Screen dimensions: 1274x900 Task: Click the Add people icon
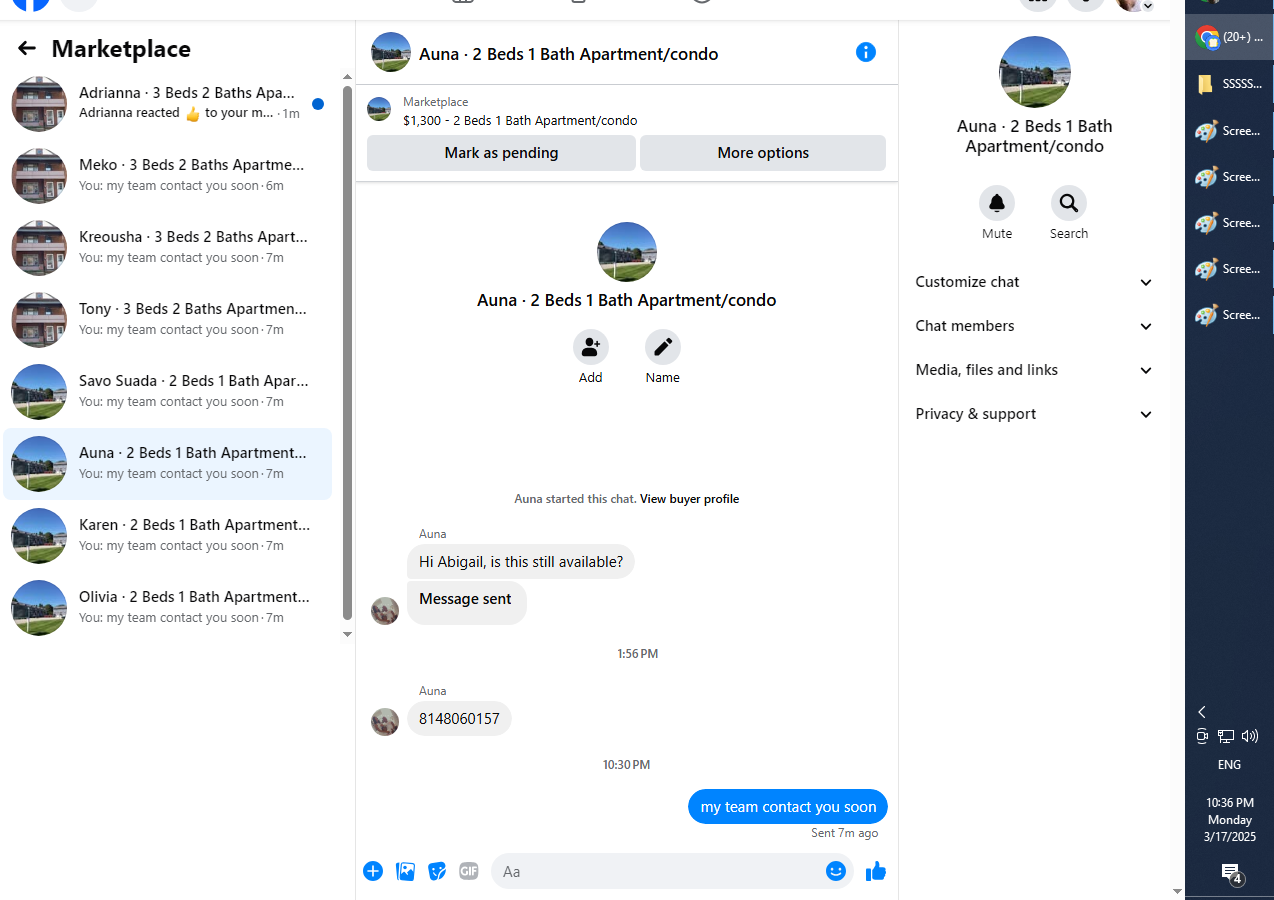pyautogui.click(x=591, y=347)
